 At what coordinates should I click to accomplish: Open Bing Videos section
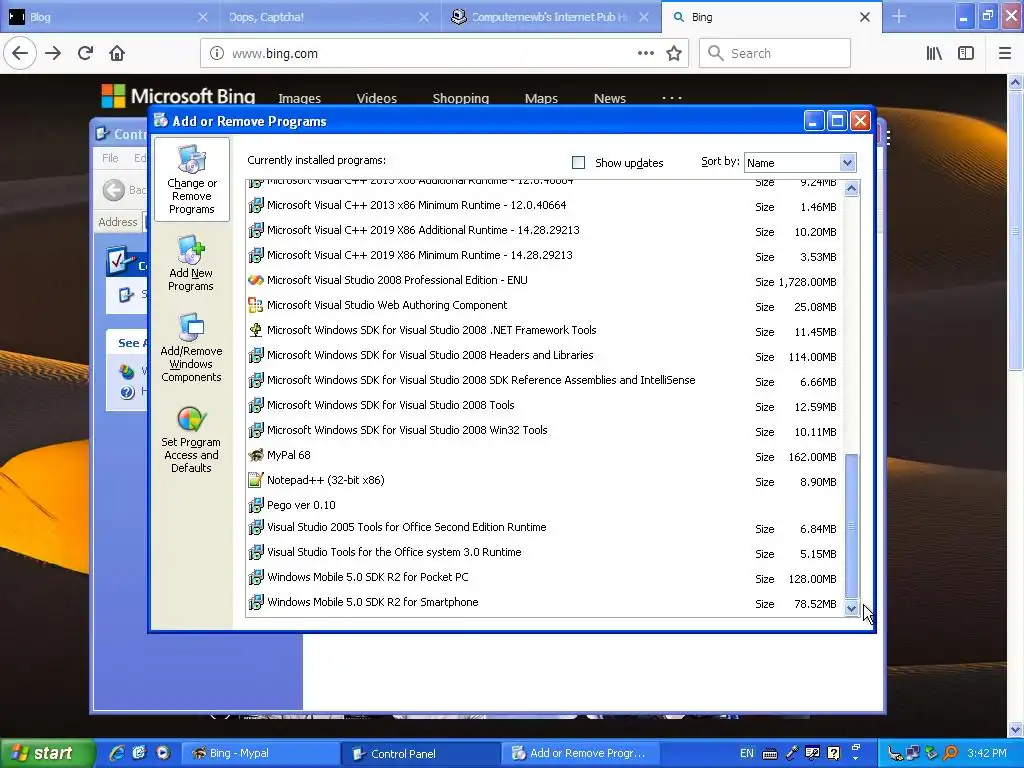click(x=377, y=98)
